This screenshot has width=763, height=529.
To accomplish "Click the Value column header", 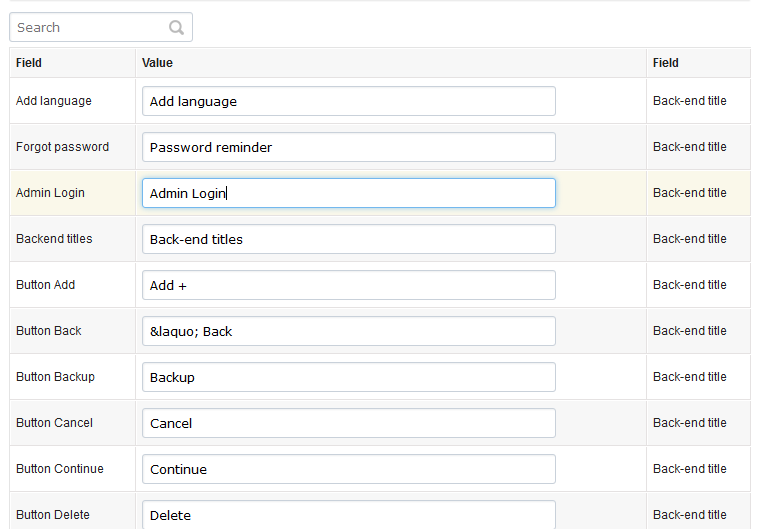I will (x=157, y=63).
